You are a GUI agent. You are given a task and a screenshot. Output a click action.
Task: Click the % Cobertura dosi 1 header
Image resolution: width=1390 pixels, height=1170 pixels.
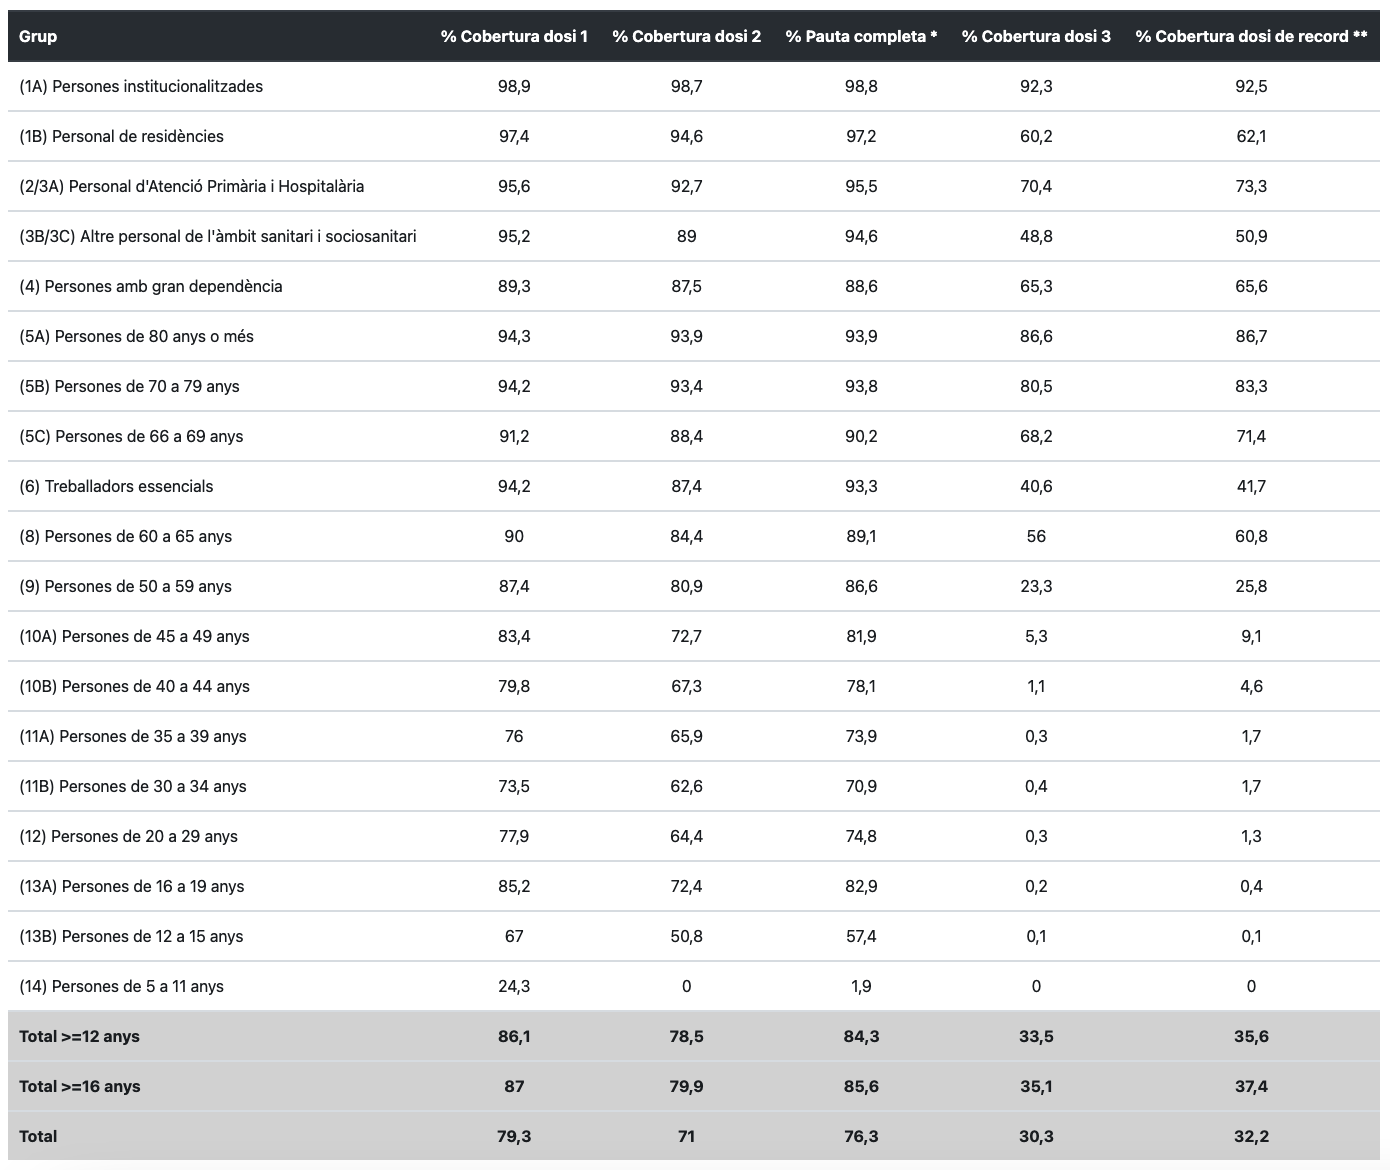(514, 36)
